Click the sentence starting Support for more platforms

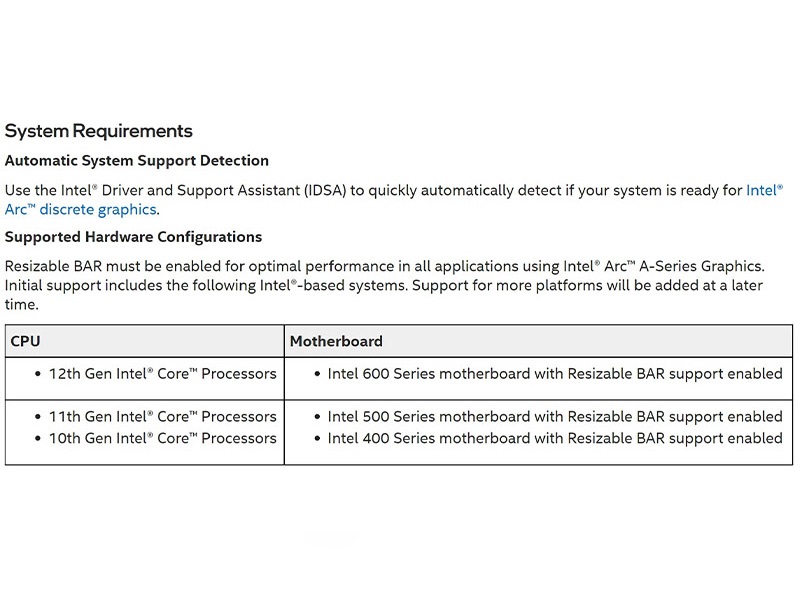click(590, 286)
